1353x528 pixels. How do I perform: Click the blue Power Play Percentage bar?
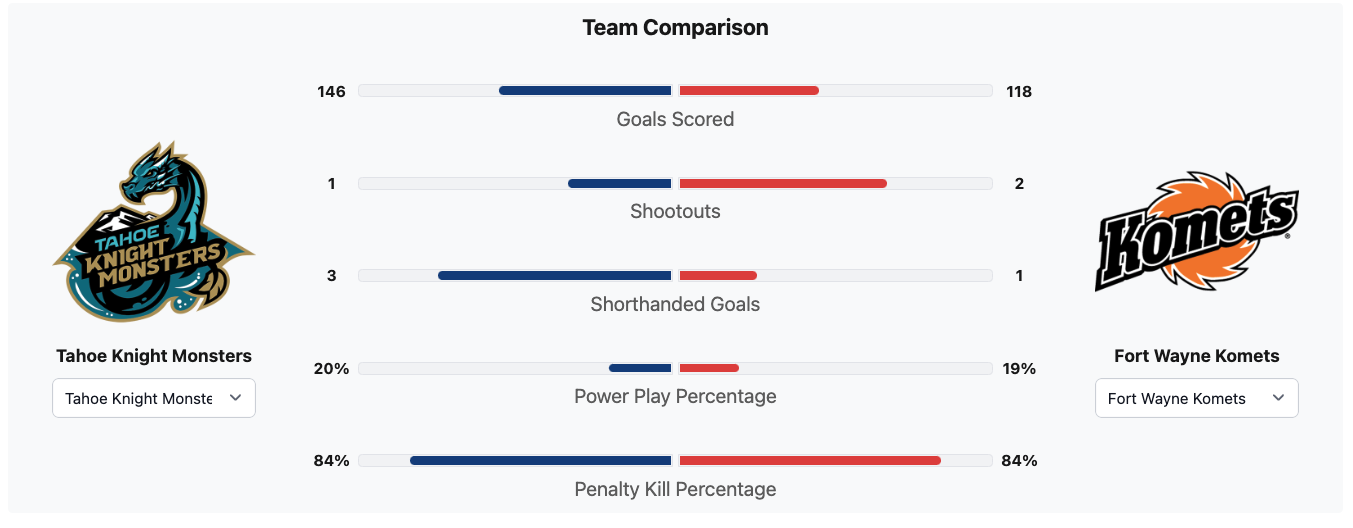[640, 368]
